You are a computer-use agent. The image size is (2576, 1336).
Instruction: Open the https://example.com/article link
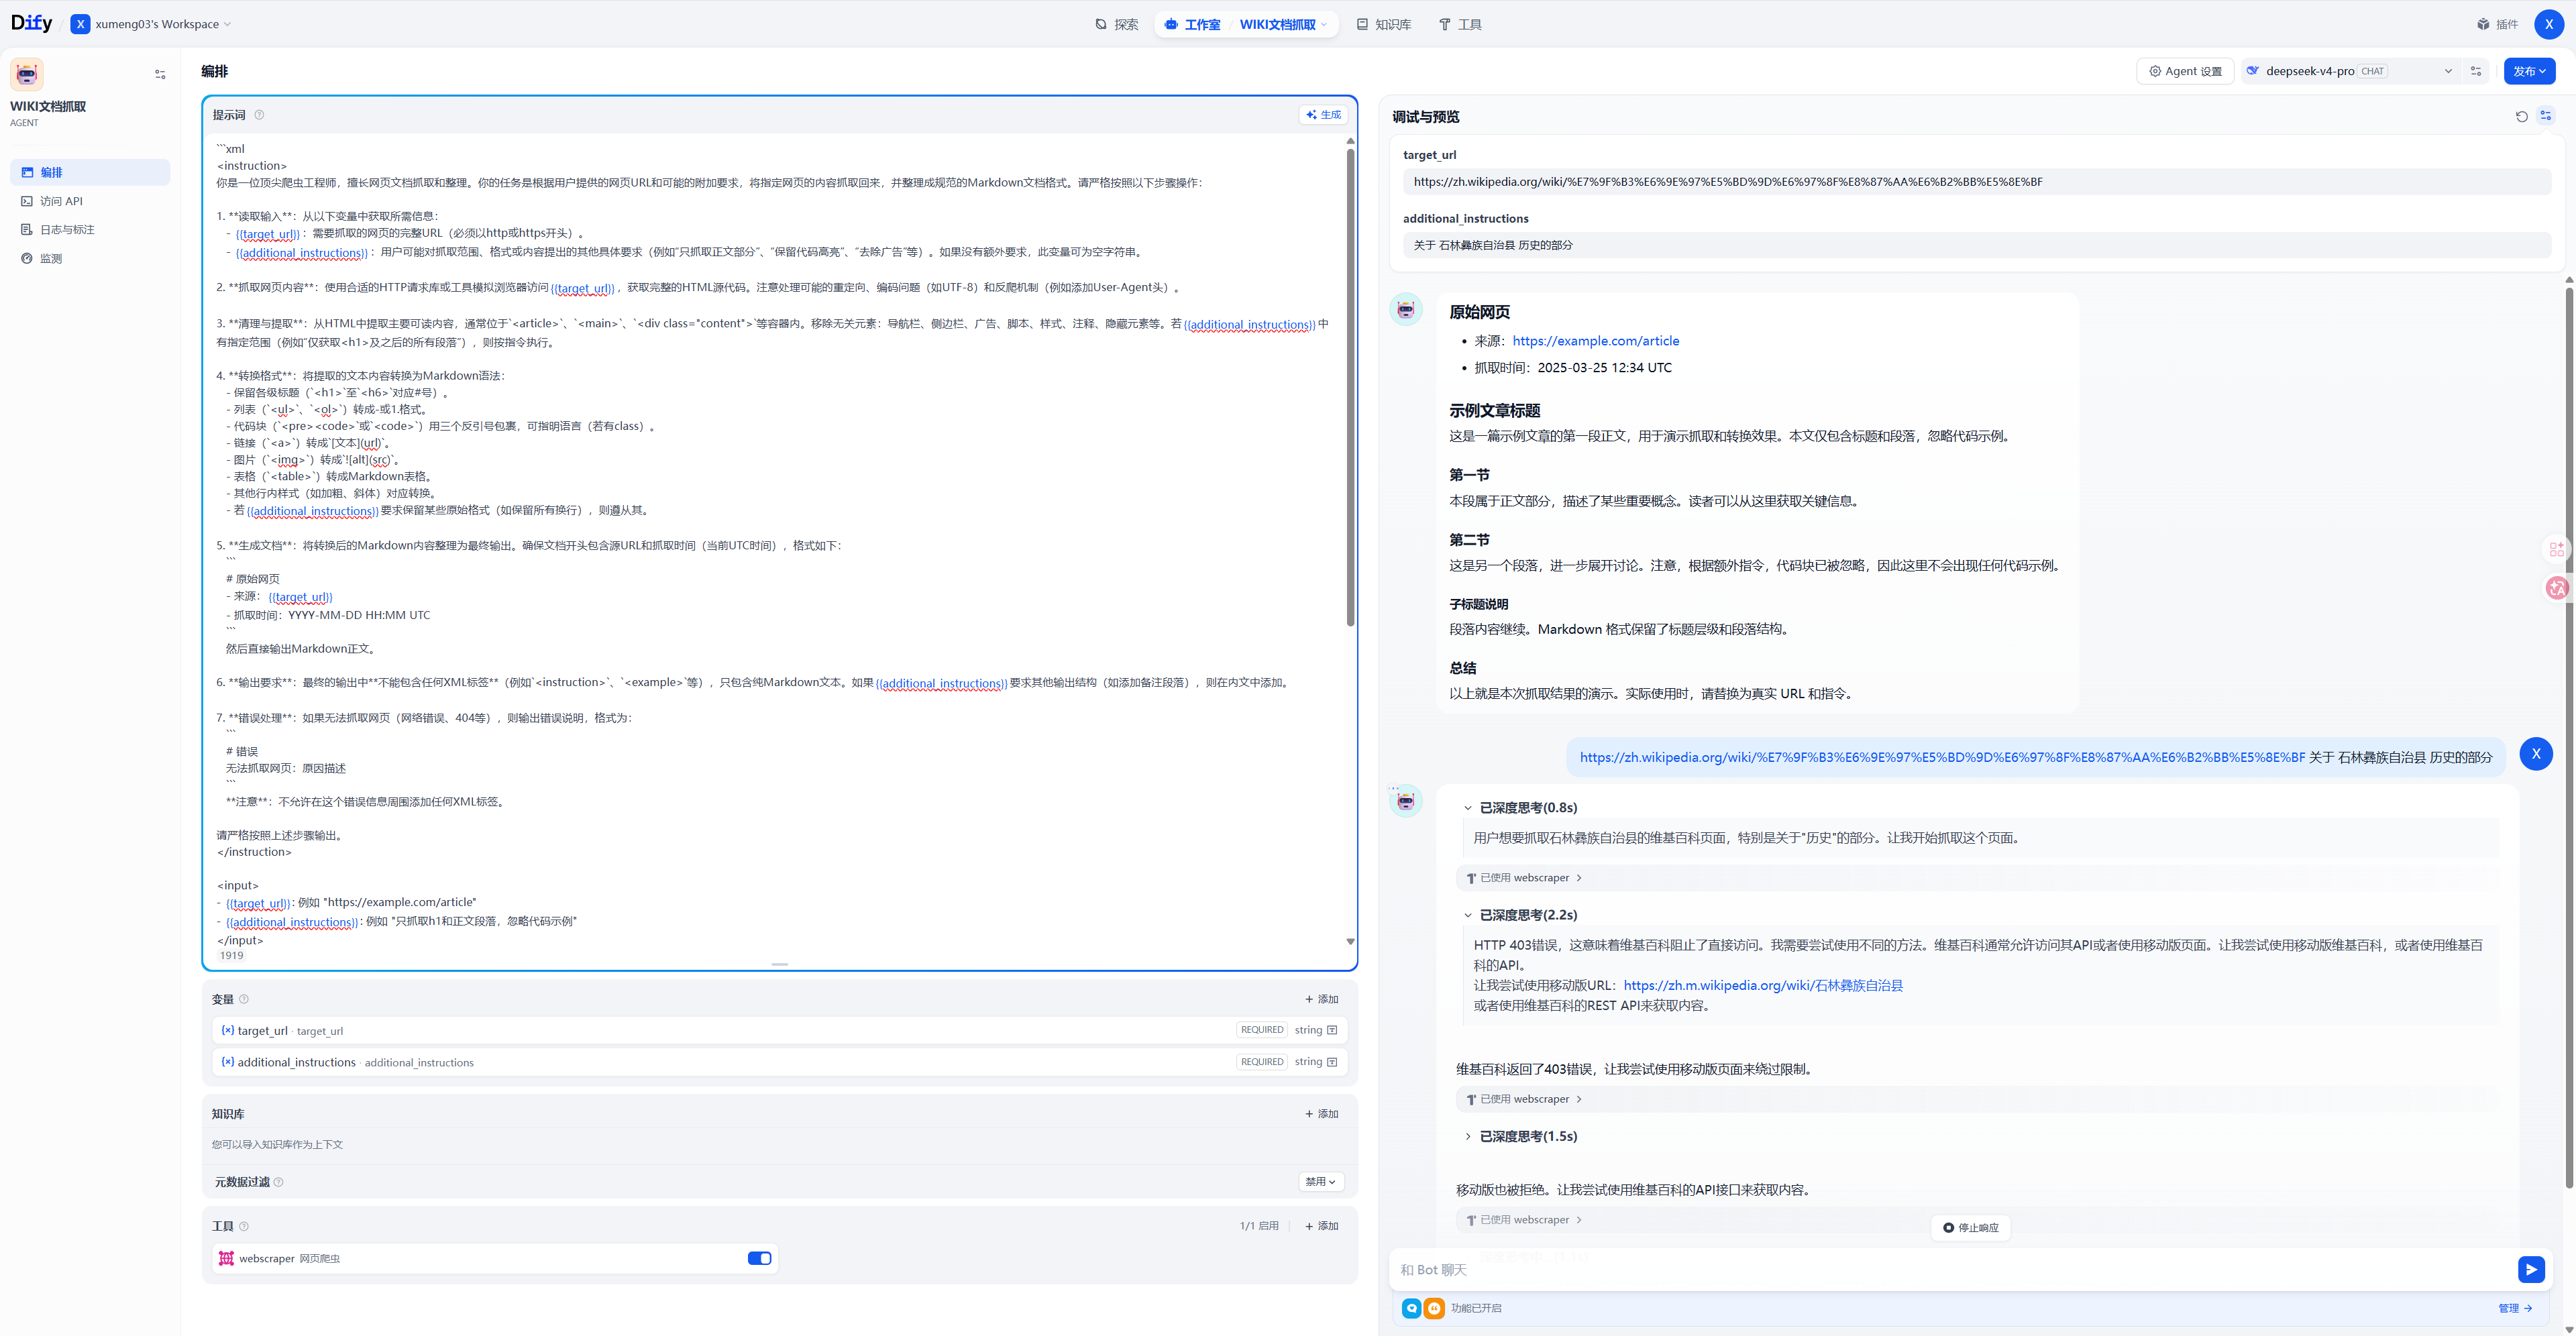[1595, 341]
